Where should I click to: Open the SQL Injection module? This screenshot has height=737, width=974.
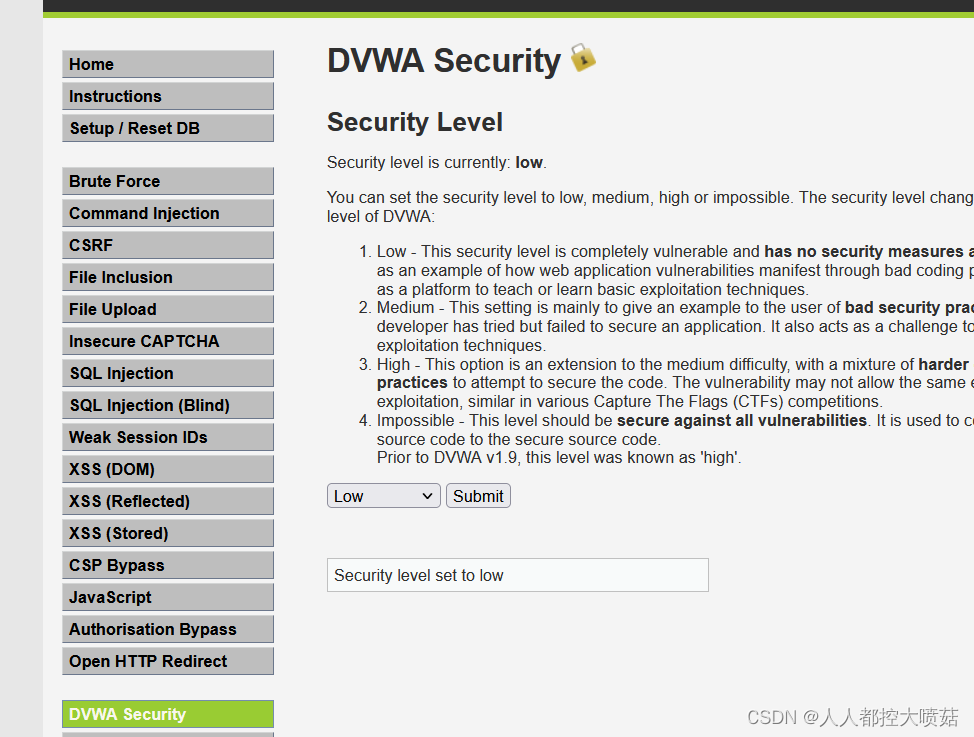(x=167, y=373)
